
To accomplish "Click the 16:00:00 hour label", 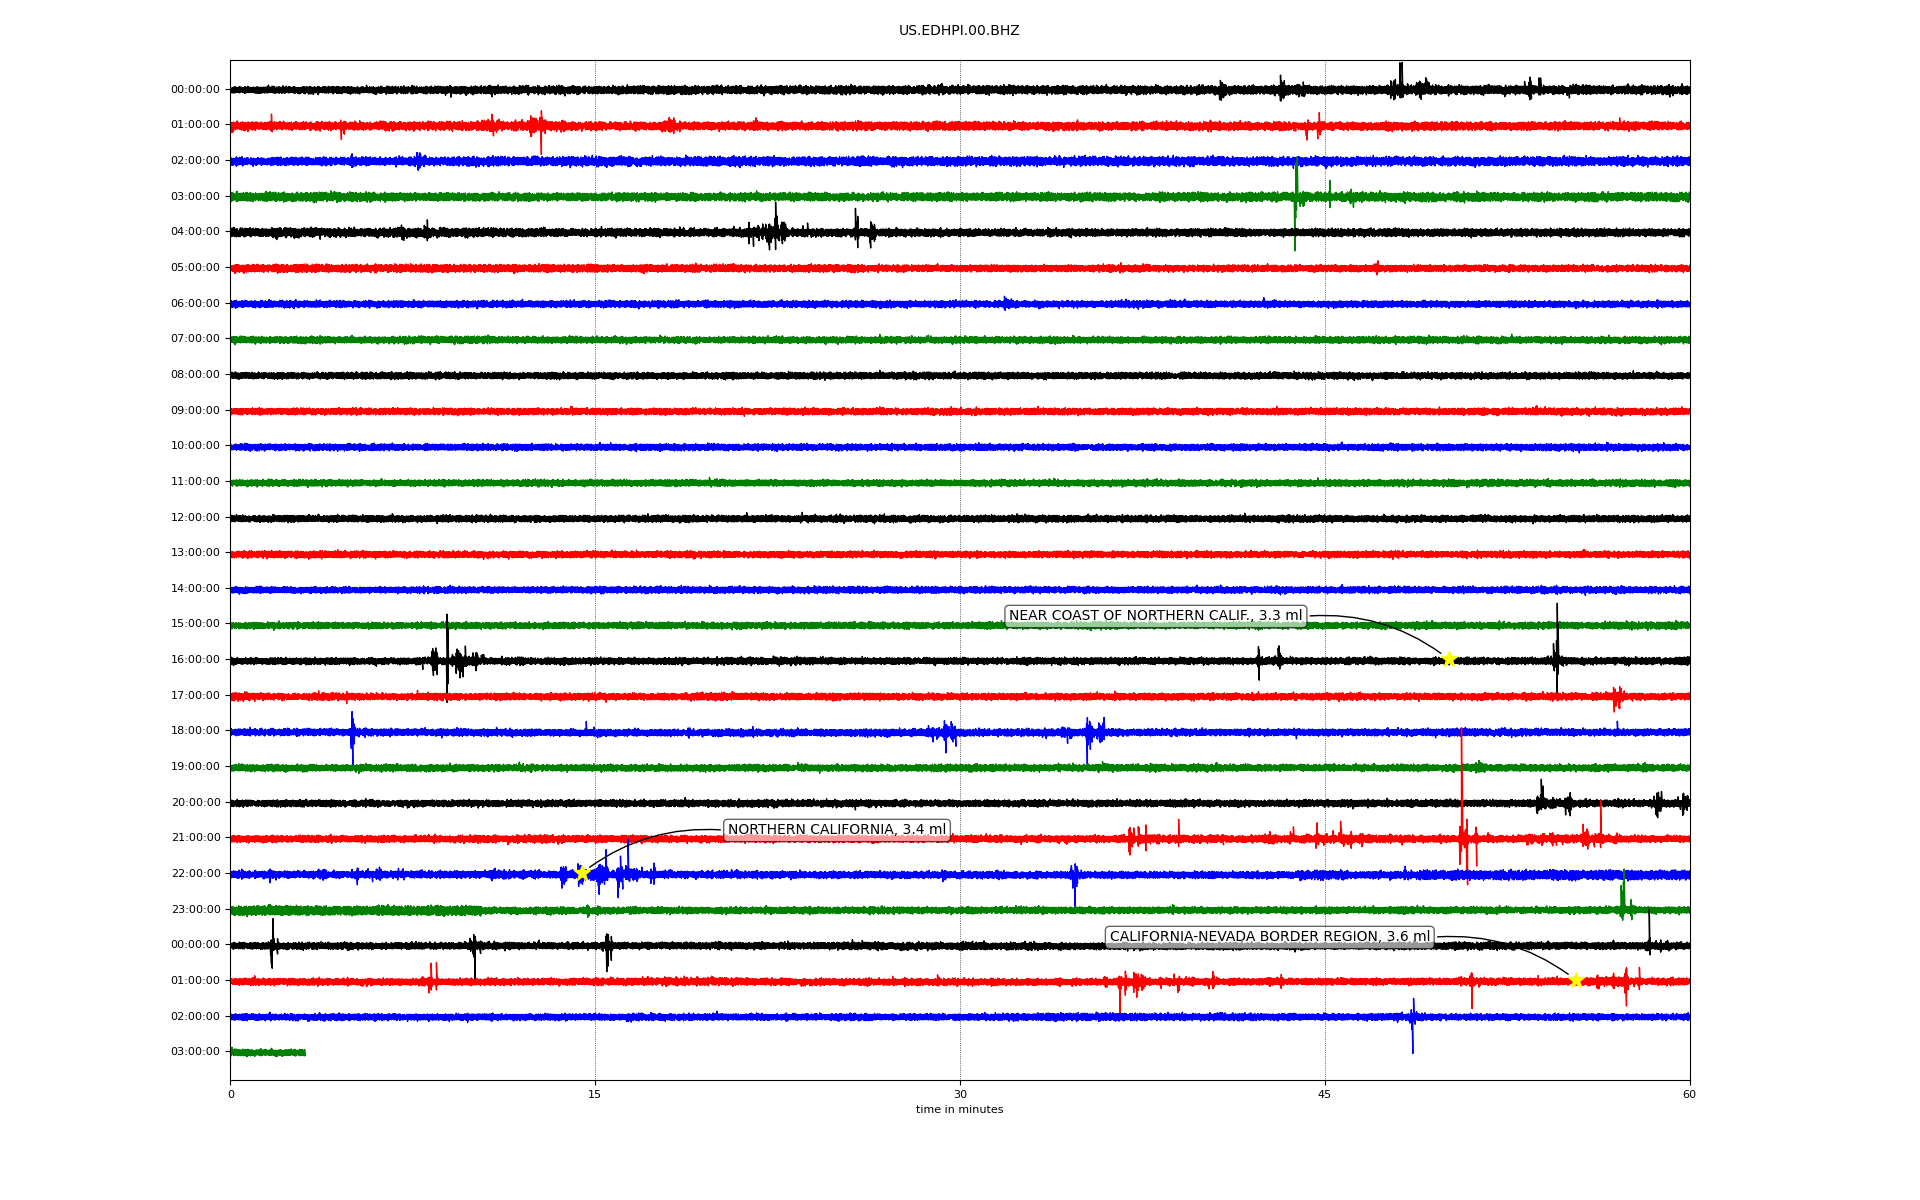I will 195,660.
